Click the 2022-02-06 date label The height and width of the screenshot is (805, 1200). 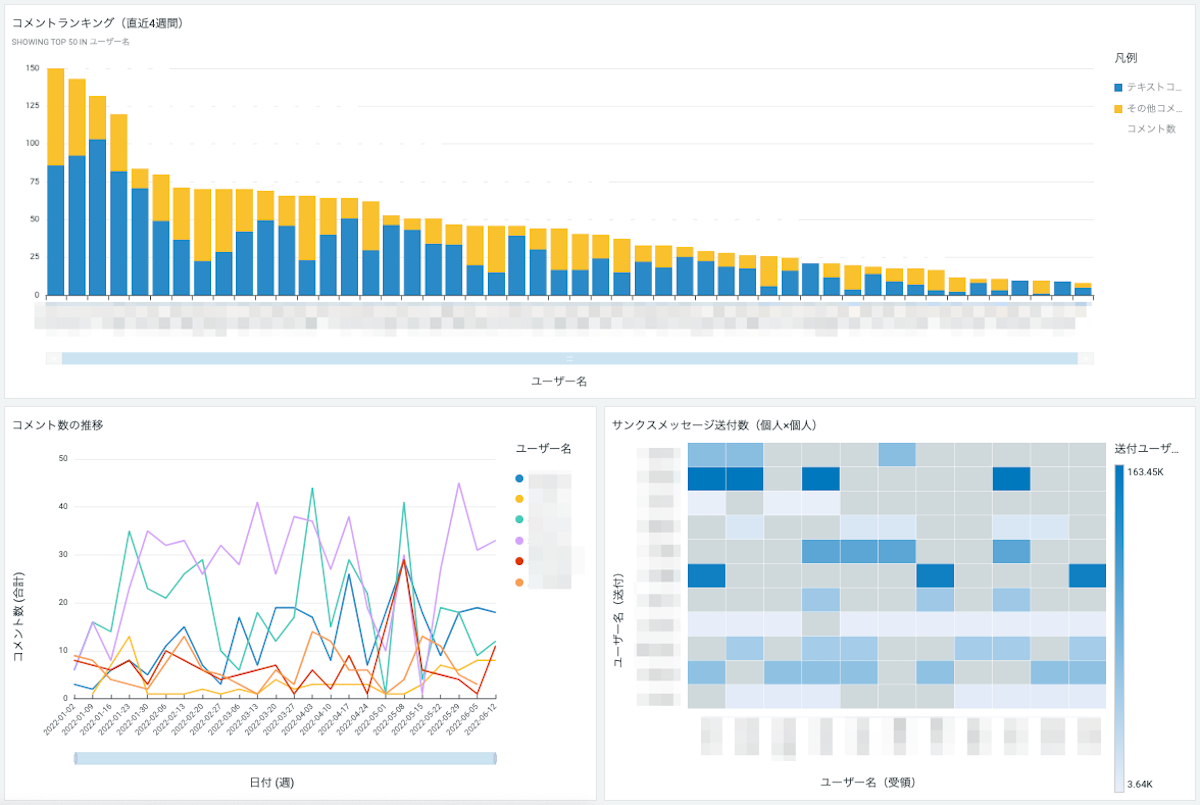(152, 719)
